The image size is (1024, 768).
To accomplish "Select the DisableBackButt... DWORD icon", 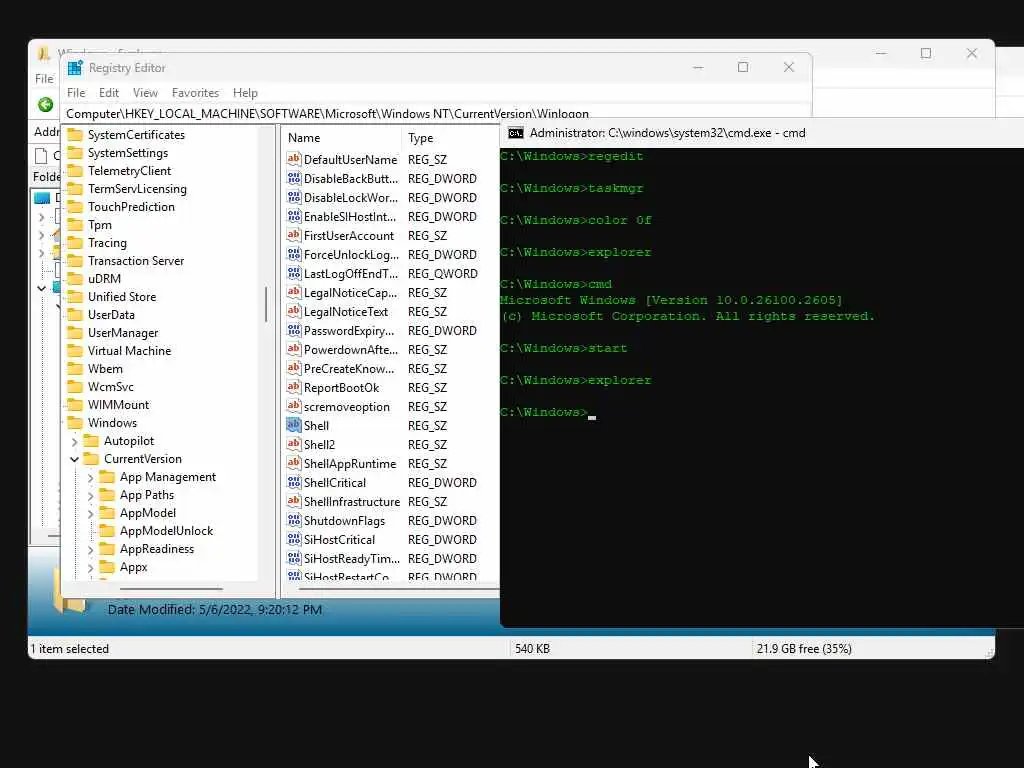I will 294,178.
